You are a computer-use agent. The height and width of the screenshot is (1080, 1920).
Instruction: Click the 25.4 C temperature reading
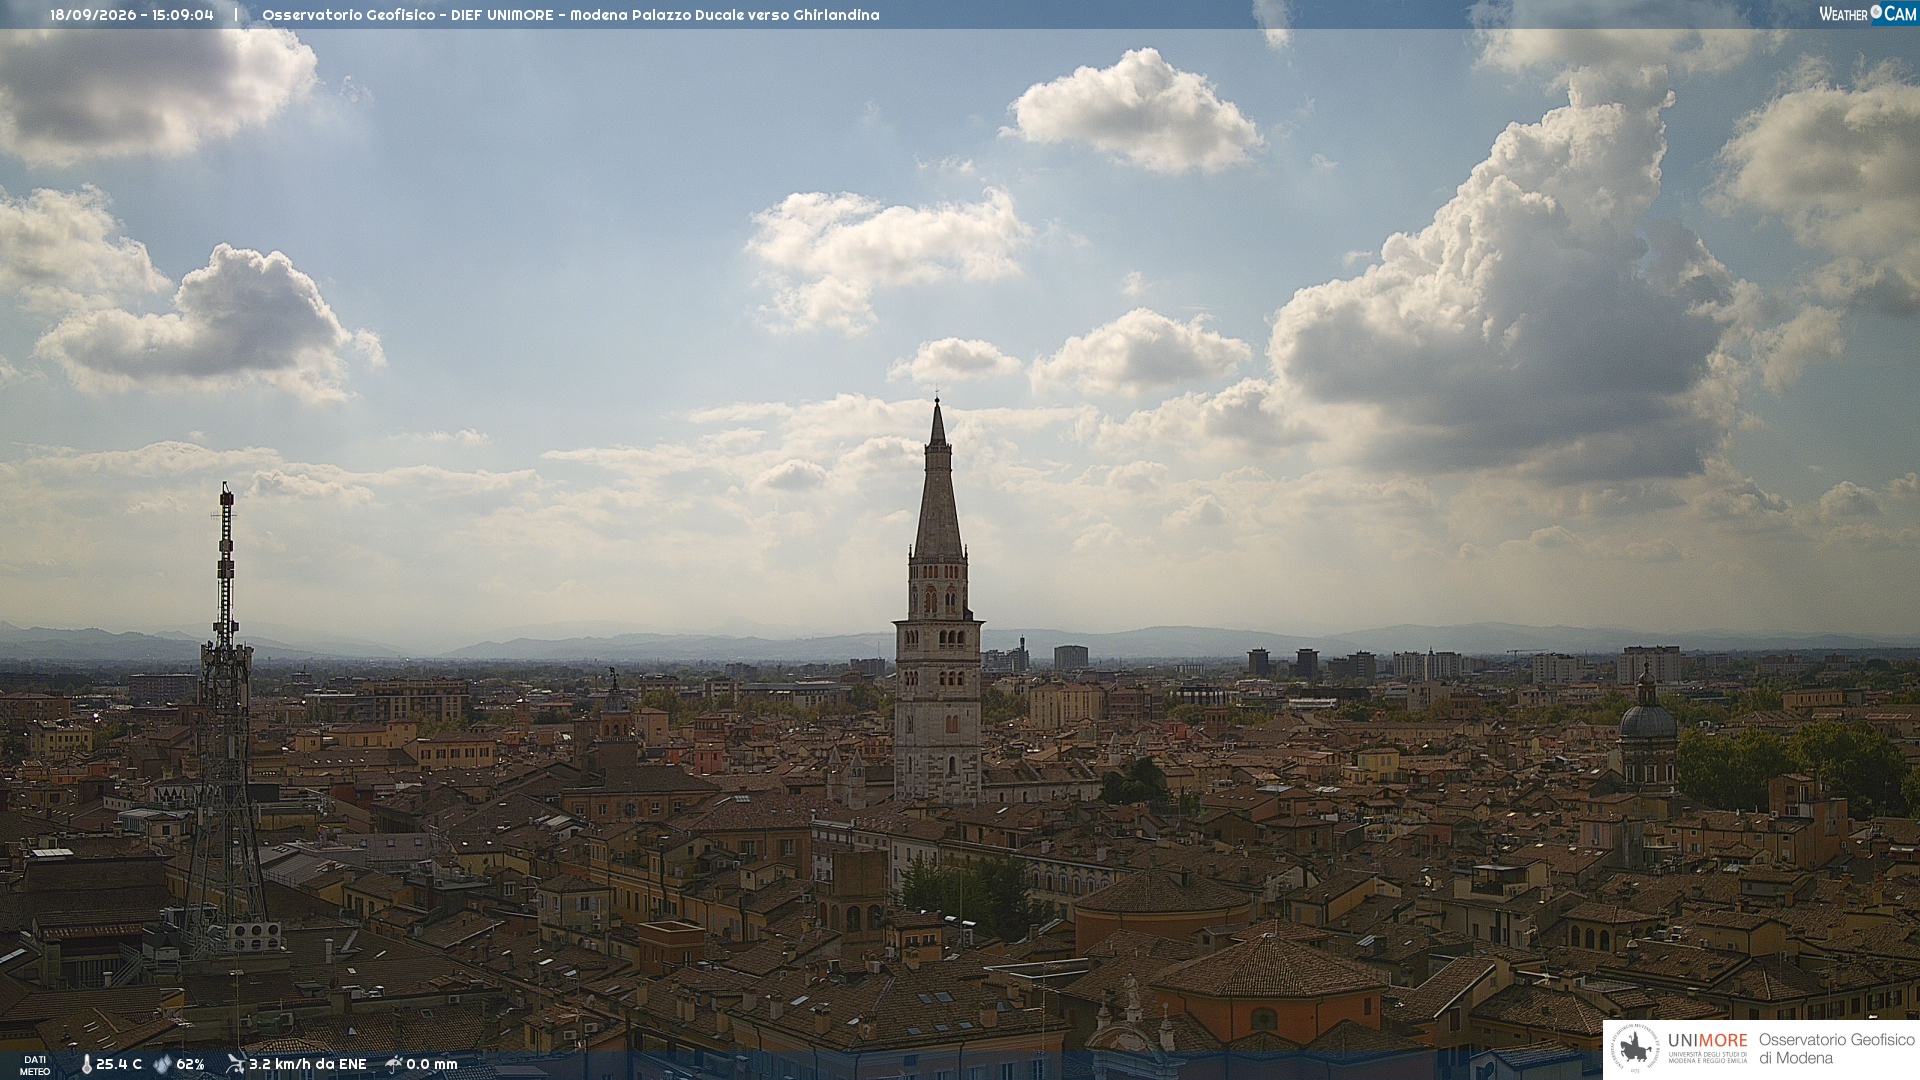point(119,1065)
